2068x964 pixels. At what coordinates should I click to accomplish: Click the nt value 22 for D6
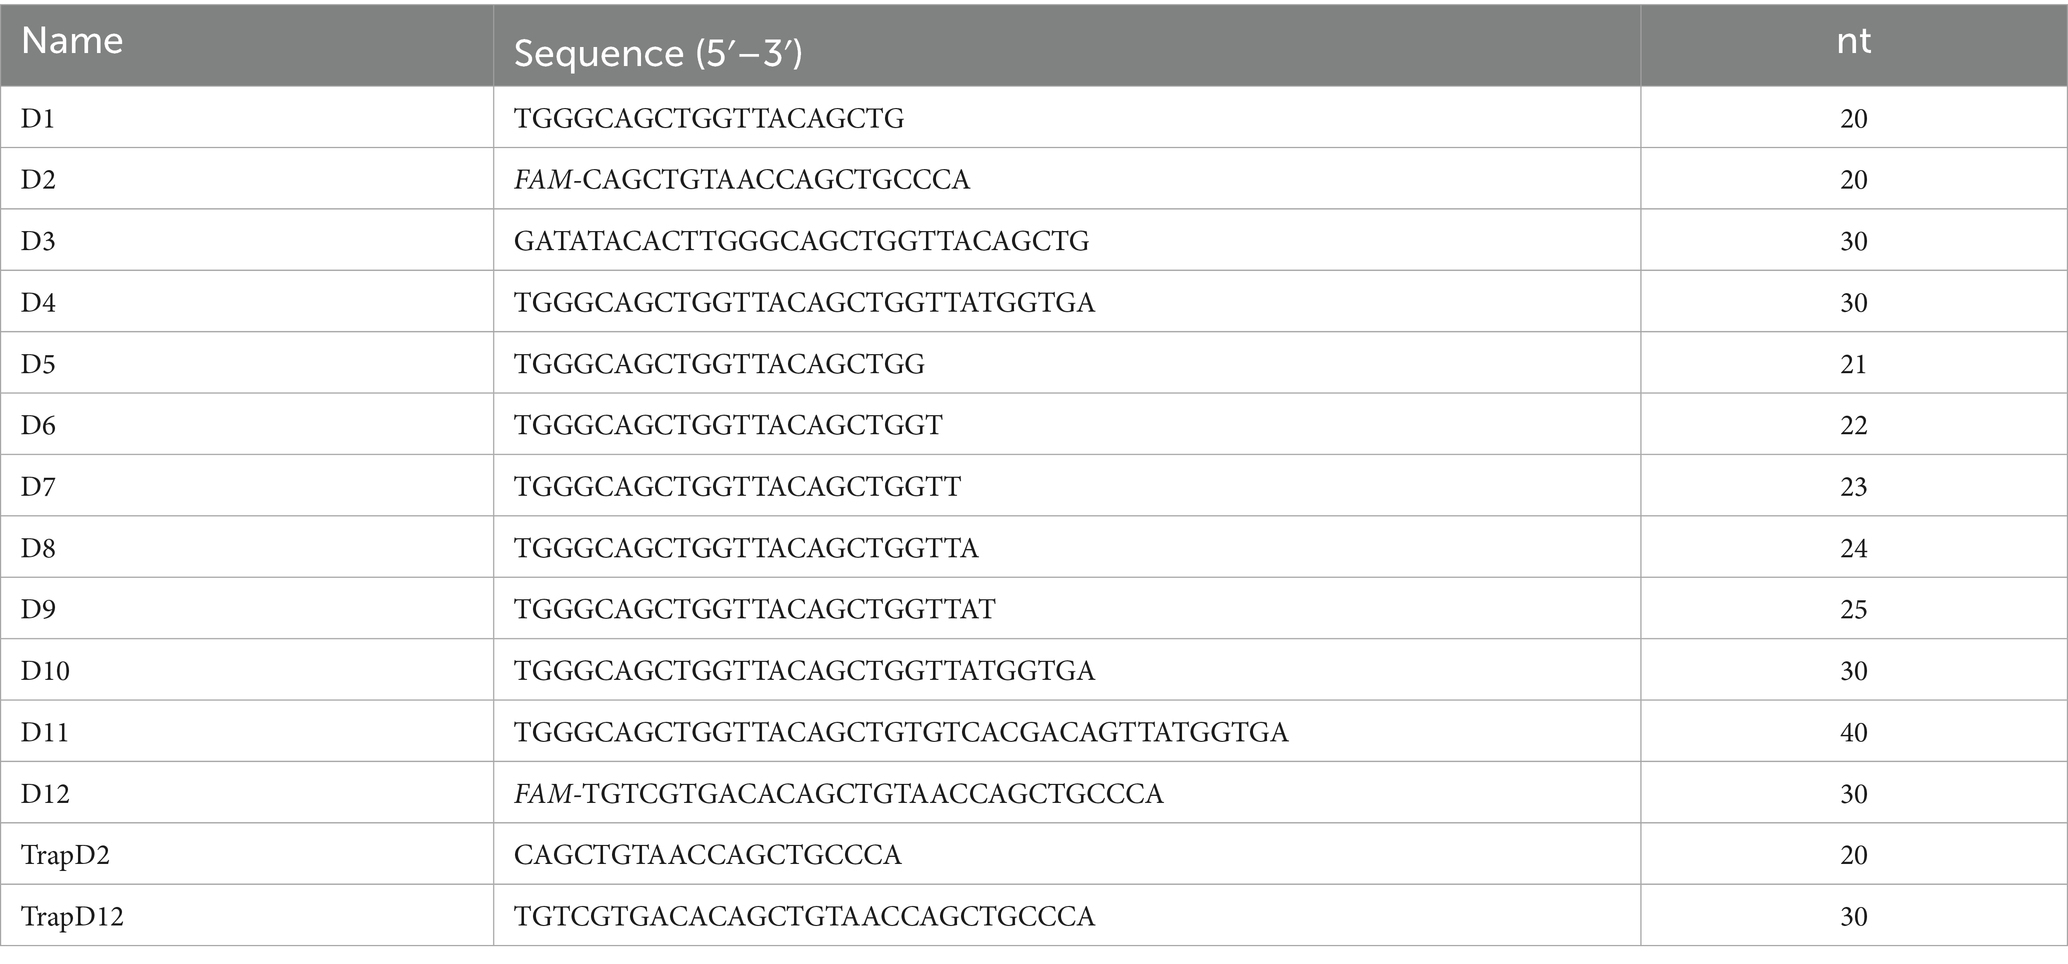click(1853, 426)
